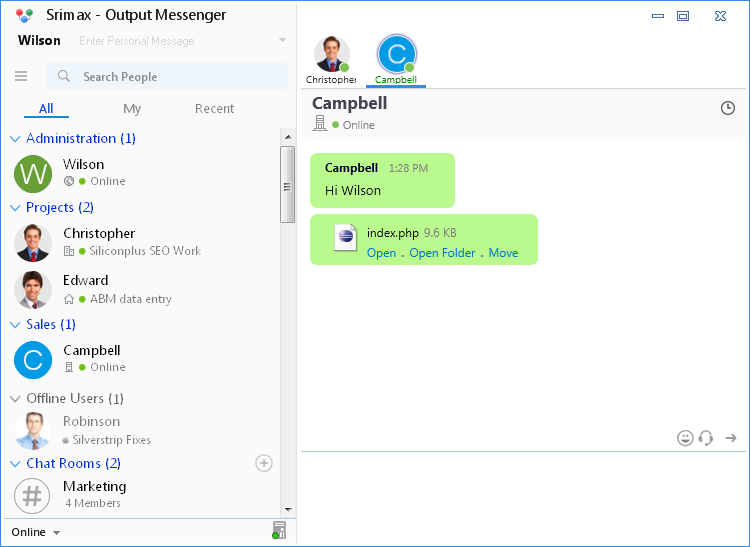Click Silverstrip Fixes status text

(111, 440)
